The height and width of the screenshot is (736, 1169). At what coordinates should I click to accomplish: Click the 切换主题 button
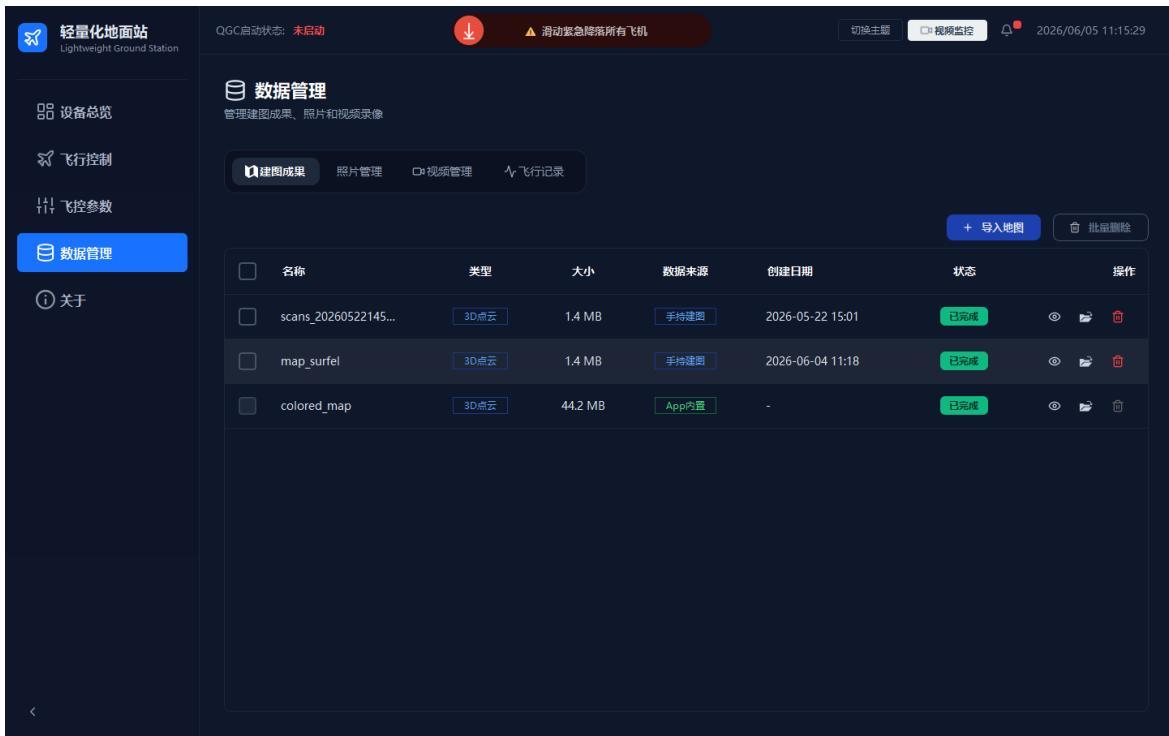pyautogui.click(x=871, y=31)
